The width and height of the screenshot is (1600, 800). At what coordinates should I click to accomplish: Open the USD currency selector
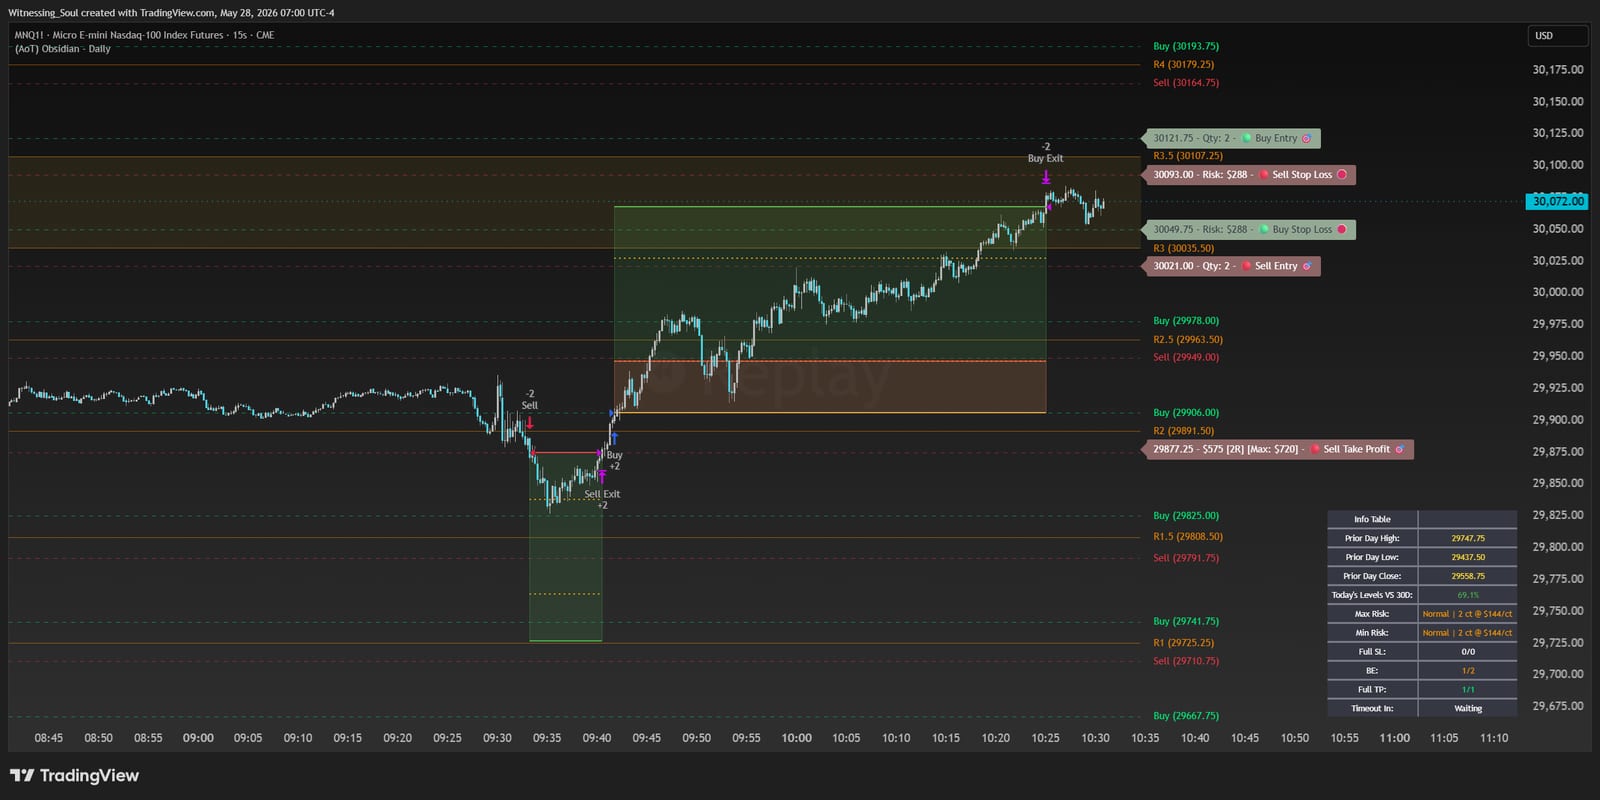pyautogui.click(x=1557, y=36)
